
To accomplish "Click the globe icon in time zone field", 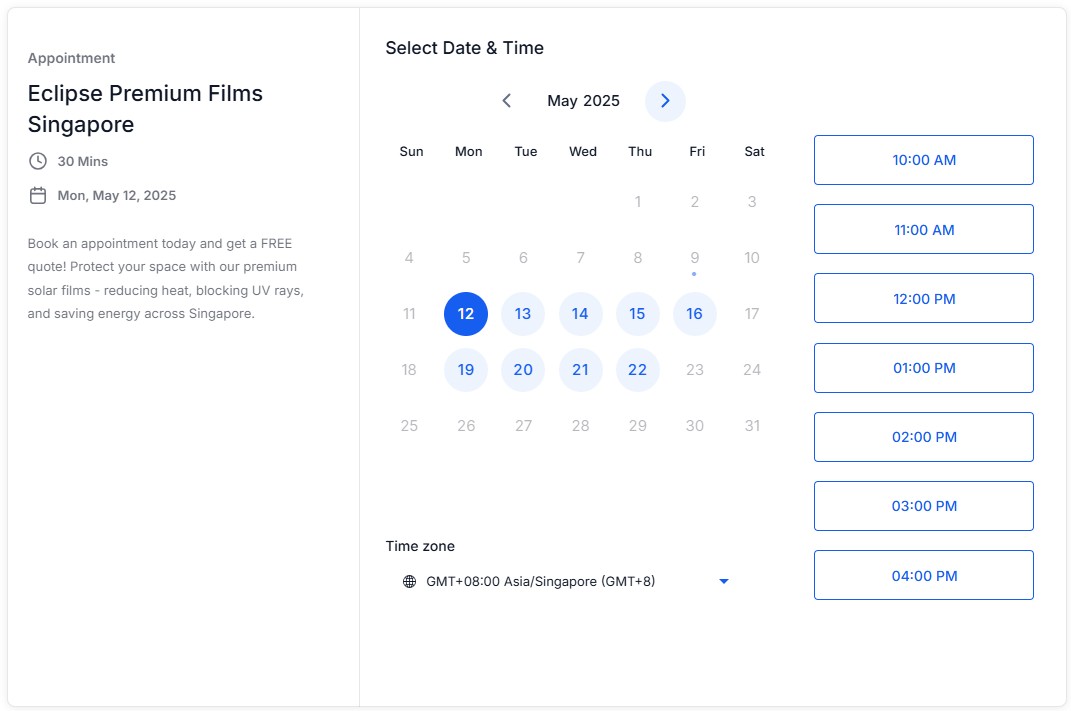I will pyautogui.click(x=409, y=581).
